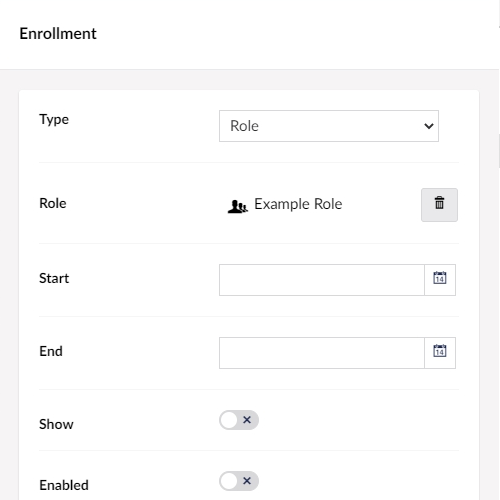Viewport: 500px width, 500px height.
Task: Click the group icon beside Example Role
Action: pyautogui.click(x=237, y=206)
